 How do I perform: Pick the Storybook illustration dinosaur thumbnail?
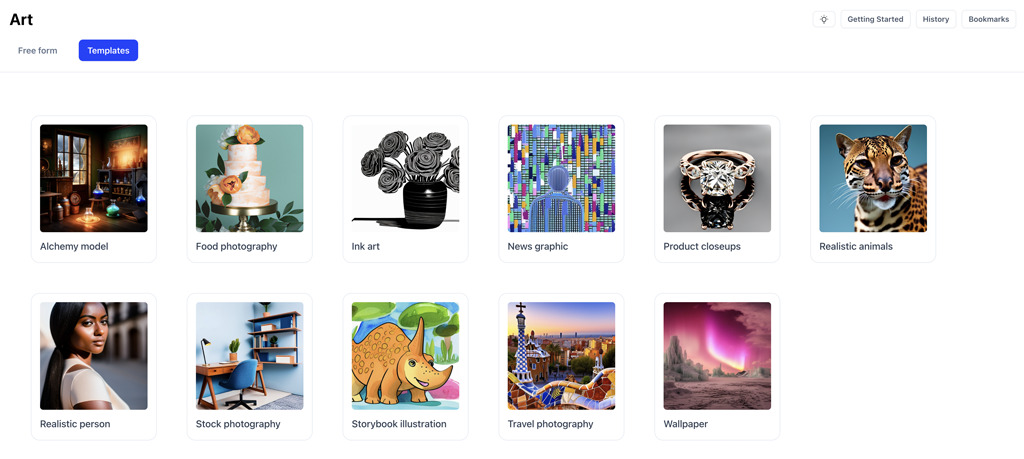(406, 356)
